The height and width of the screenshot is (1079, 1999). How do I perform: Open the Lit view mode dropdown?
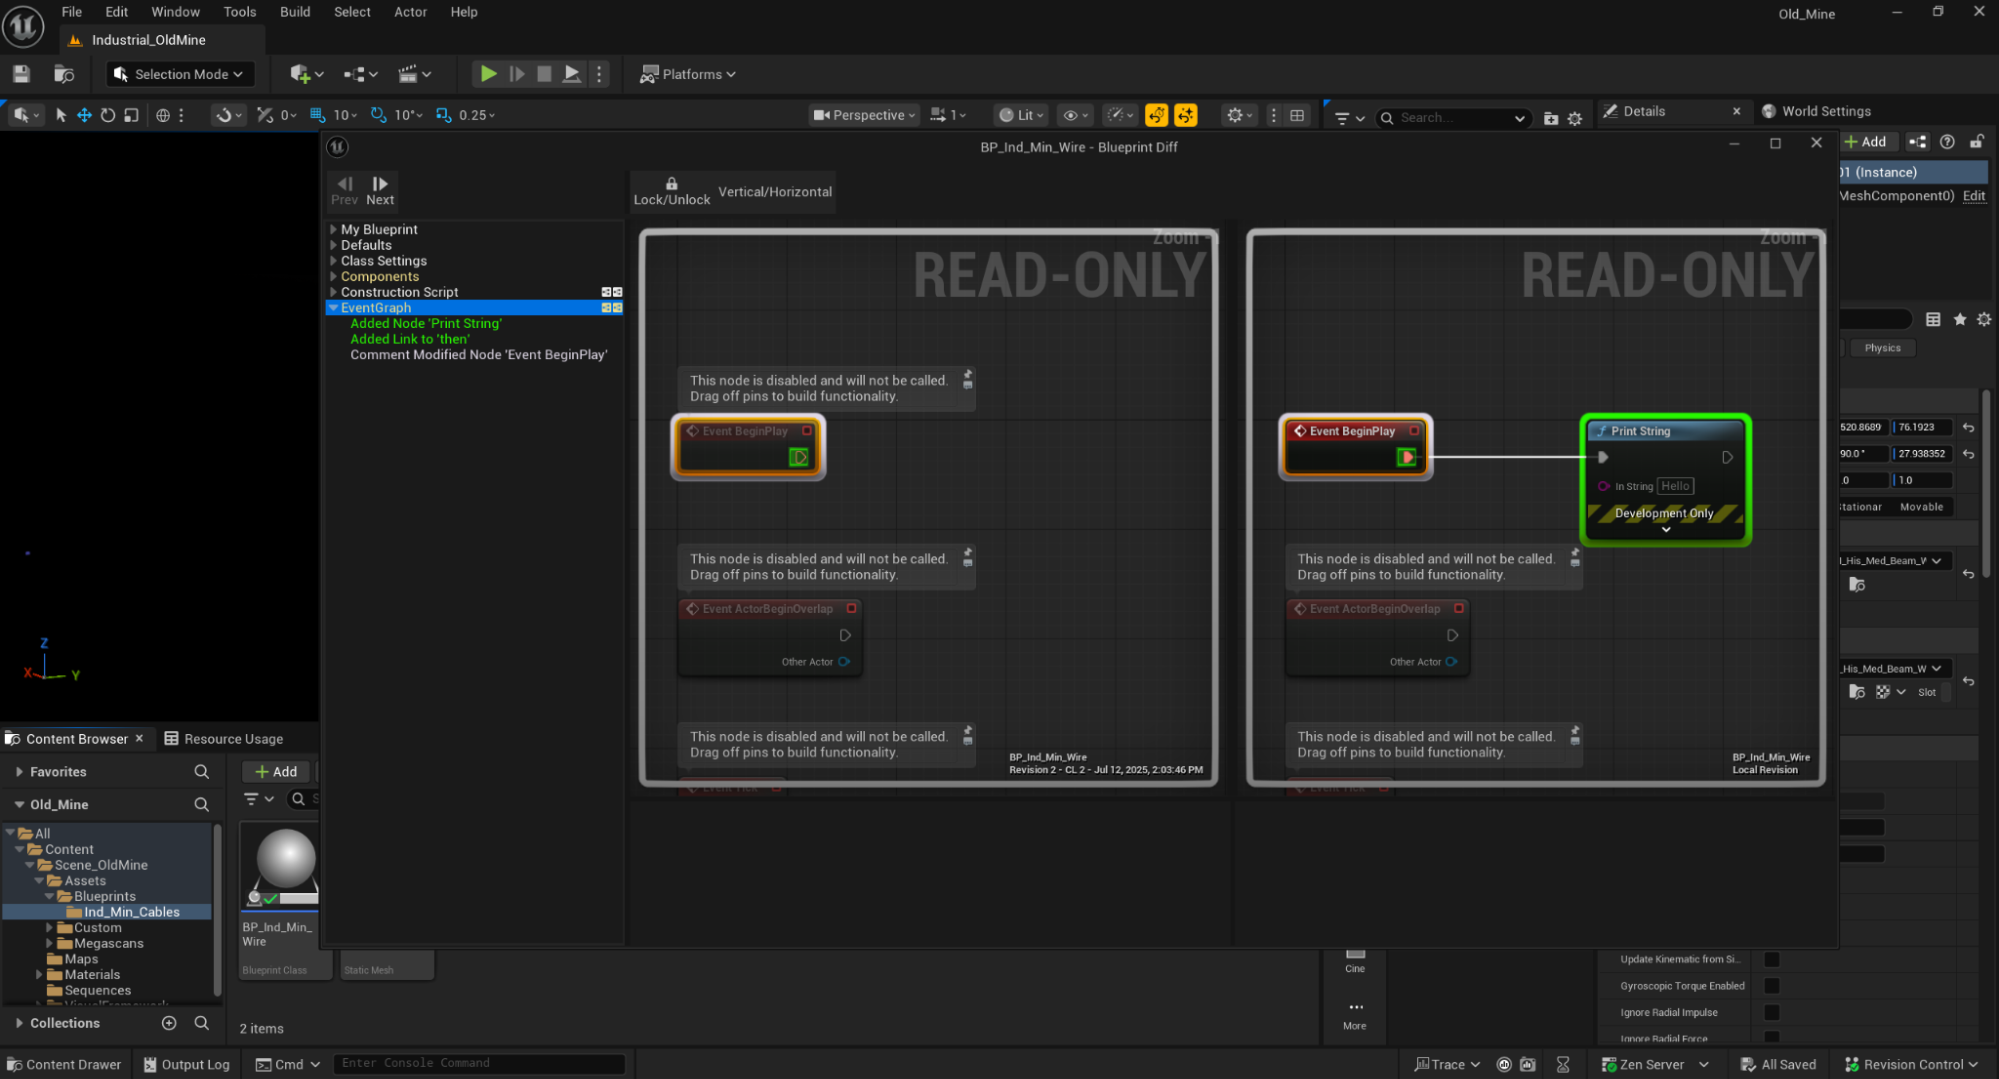point(1021,115)
